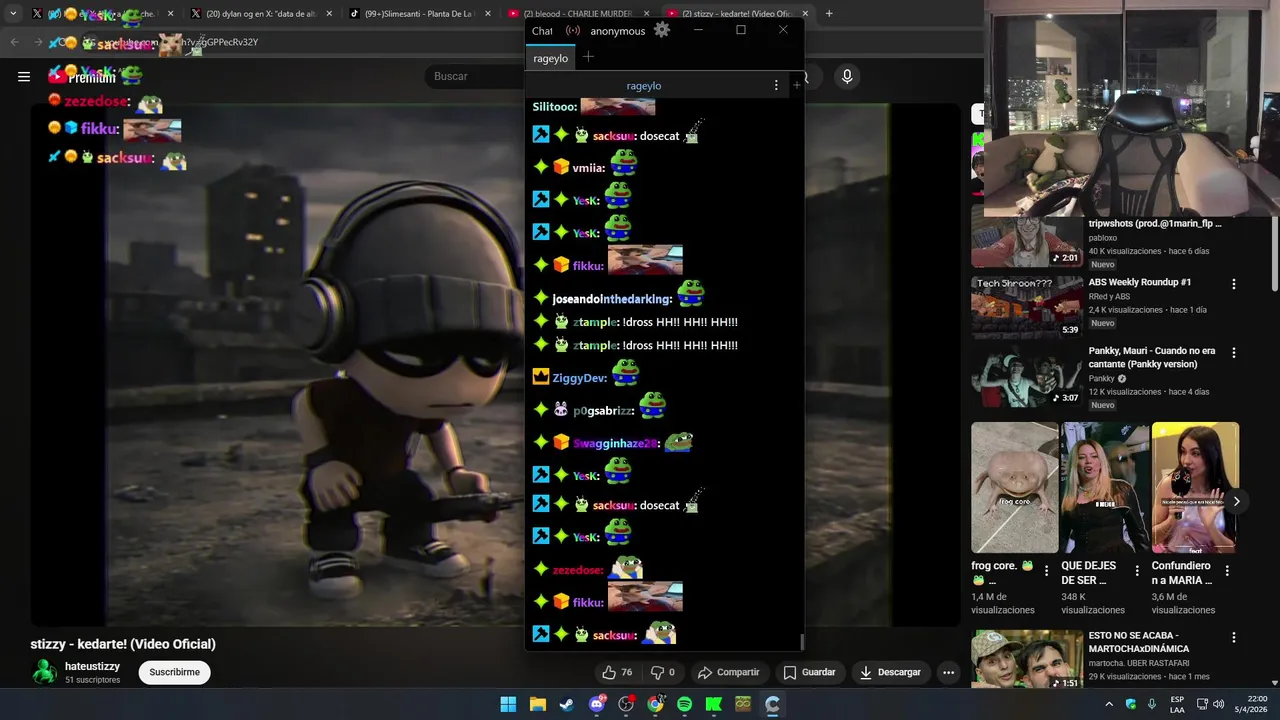
Task: Click username p0gsabrizz in chat
Action: [604, 411]
